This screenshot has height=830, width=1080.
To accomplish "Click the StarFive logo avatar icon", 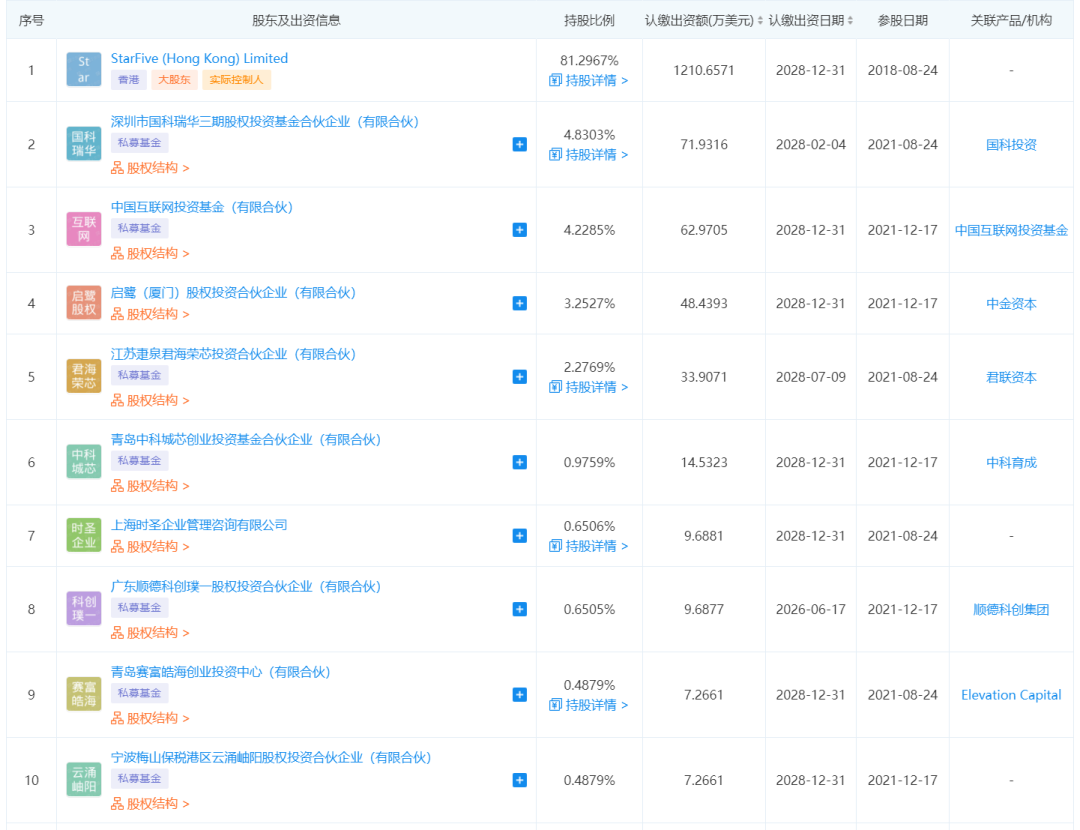I will pos(84,70).
